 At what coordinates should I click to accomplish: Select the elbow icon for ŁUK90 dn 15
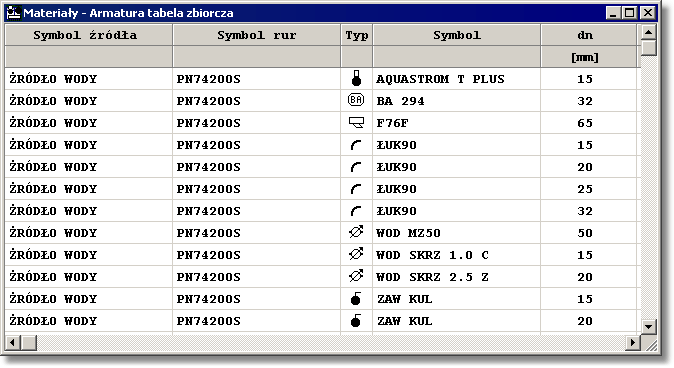pyautogui.click(x=356, y=145)
